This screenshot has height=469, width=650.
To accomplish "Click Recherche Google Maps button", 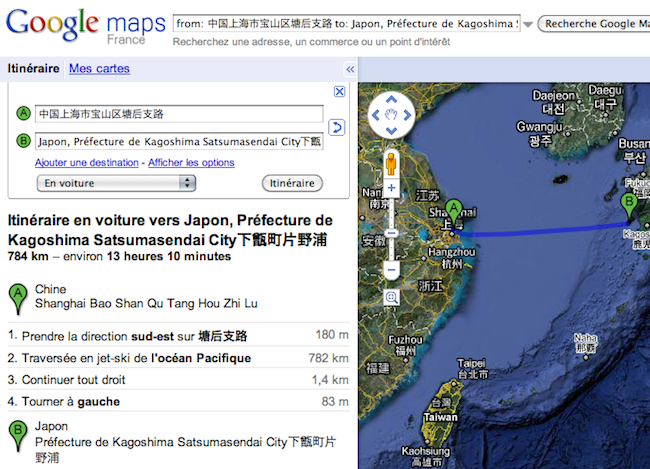I will (x=594, y=24).
